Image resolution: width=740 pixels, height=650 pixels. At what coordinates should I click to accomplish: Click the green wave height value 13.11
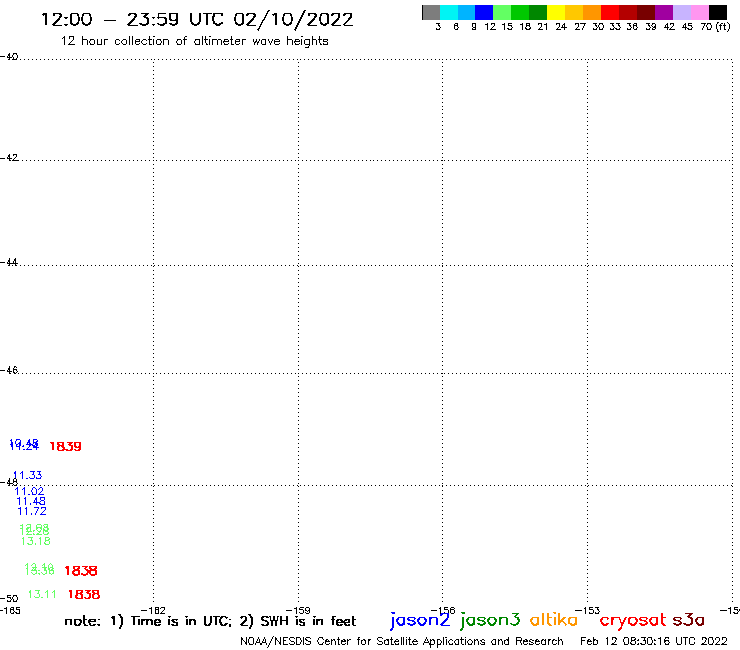tap(42, 594)
